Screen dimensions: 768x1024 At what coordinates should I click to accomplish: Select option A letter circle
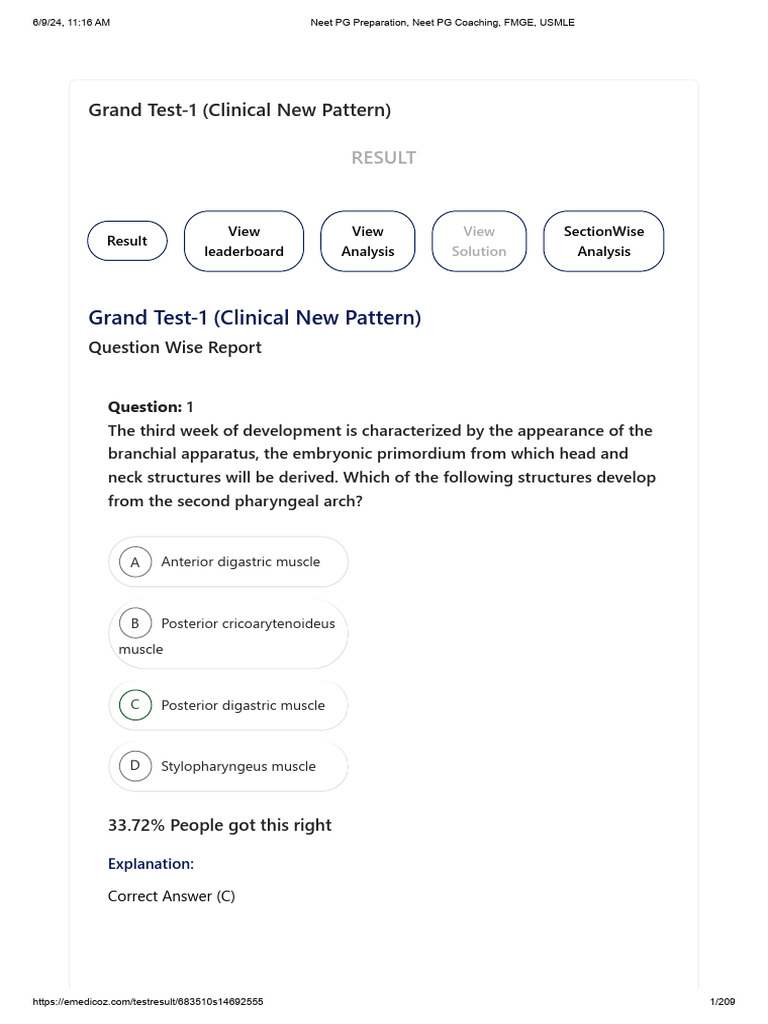point(135,562)
